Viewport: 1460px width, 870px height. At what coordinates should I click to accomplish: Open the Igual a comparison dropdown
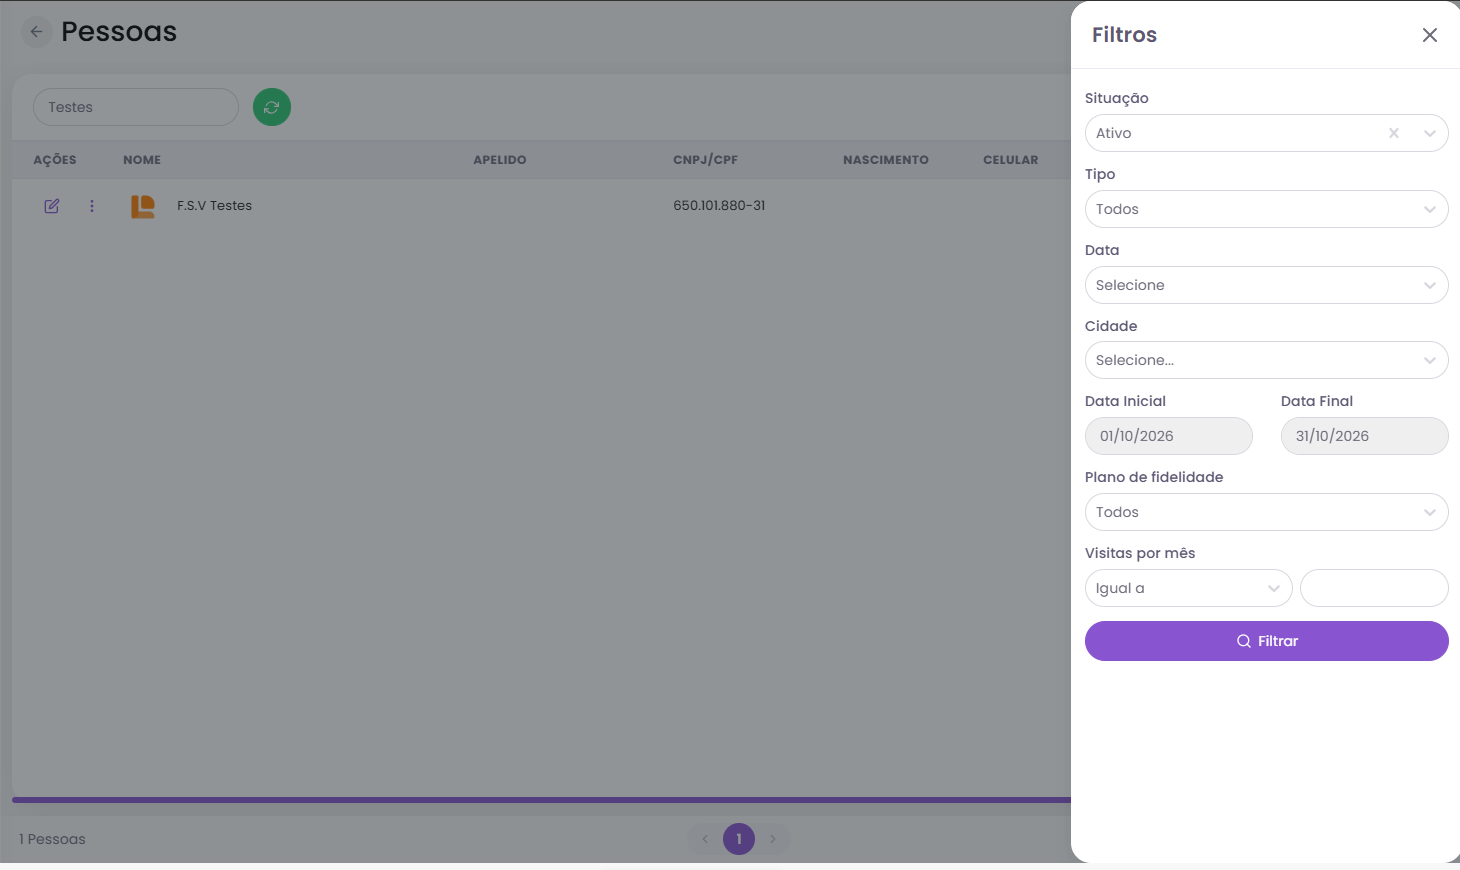click(1188, 588)
